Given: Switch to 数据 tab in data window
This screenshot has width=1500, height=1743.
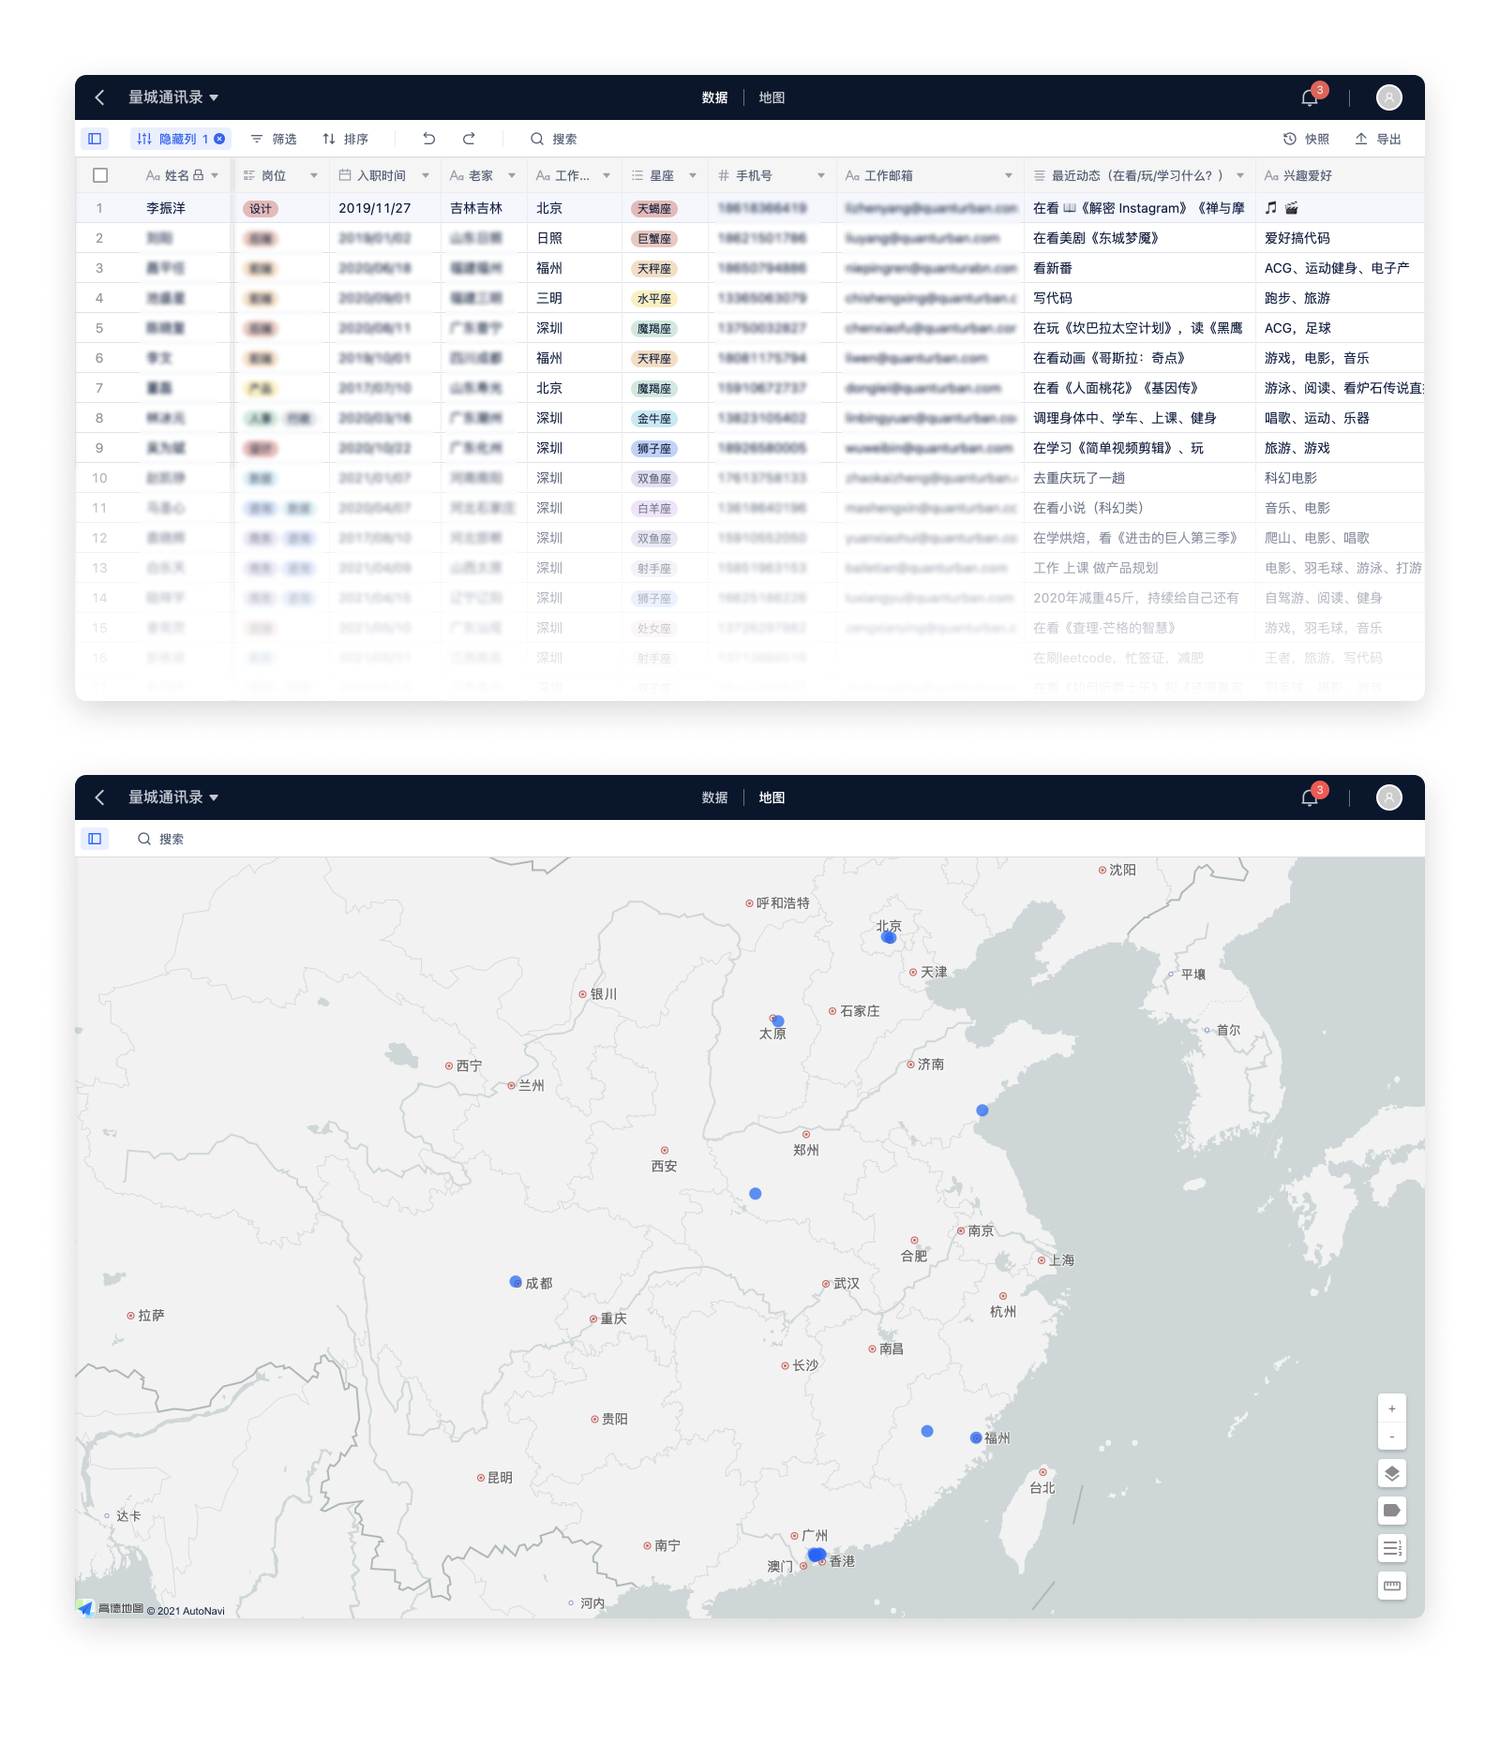Looking at the screenshot, I should click(714, 97).
